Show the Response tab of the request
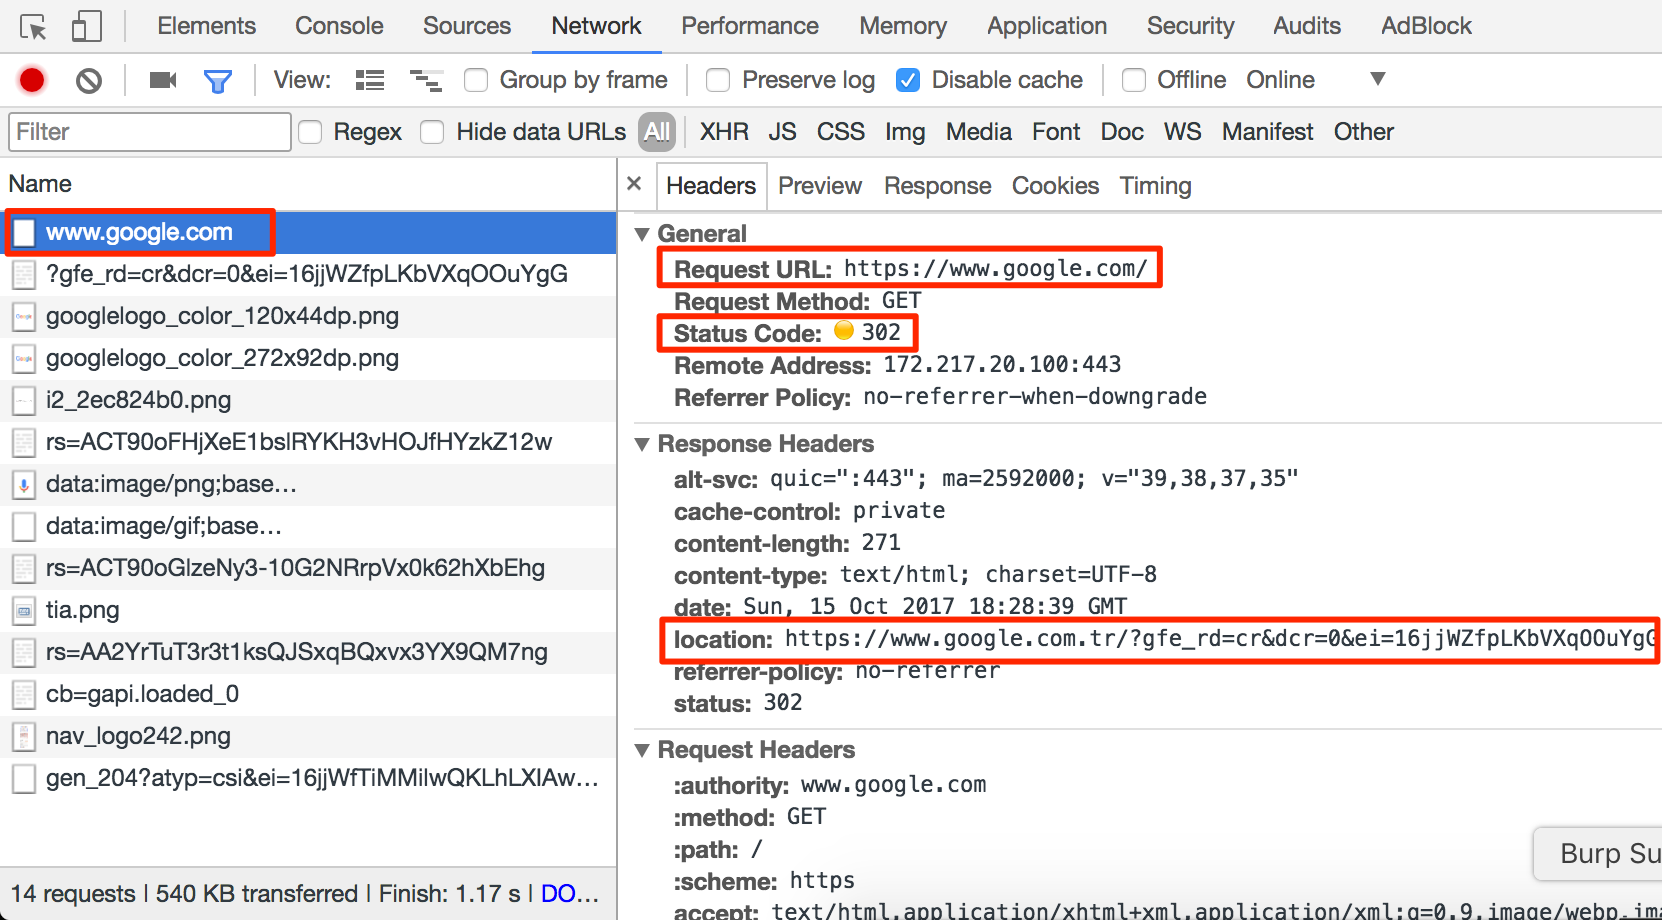Screen dimensions: 1662x920 point(938,186)
